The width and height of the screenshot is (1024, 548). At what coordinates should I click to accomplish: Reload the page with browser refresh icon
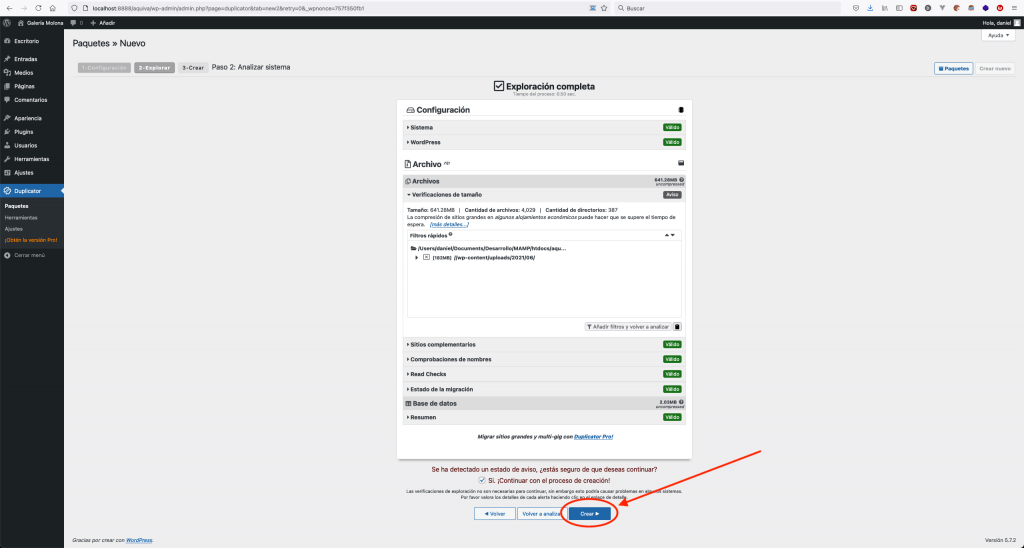click(37, 8)
